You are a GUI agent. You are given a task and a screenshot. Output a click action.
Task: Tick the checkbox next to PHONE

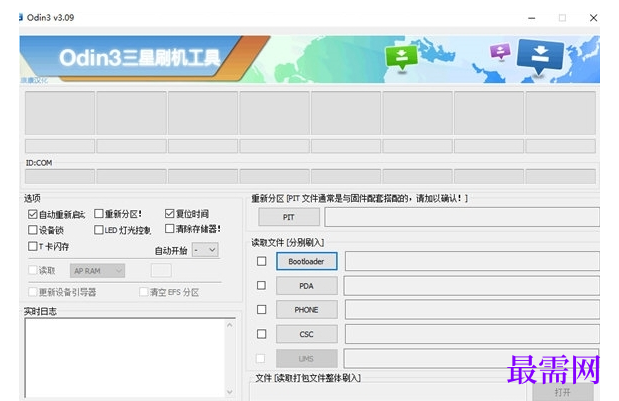click(261, 309)
